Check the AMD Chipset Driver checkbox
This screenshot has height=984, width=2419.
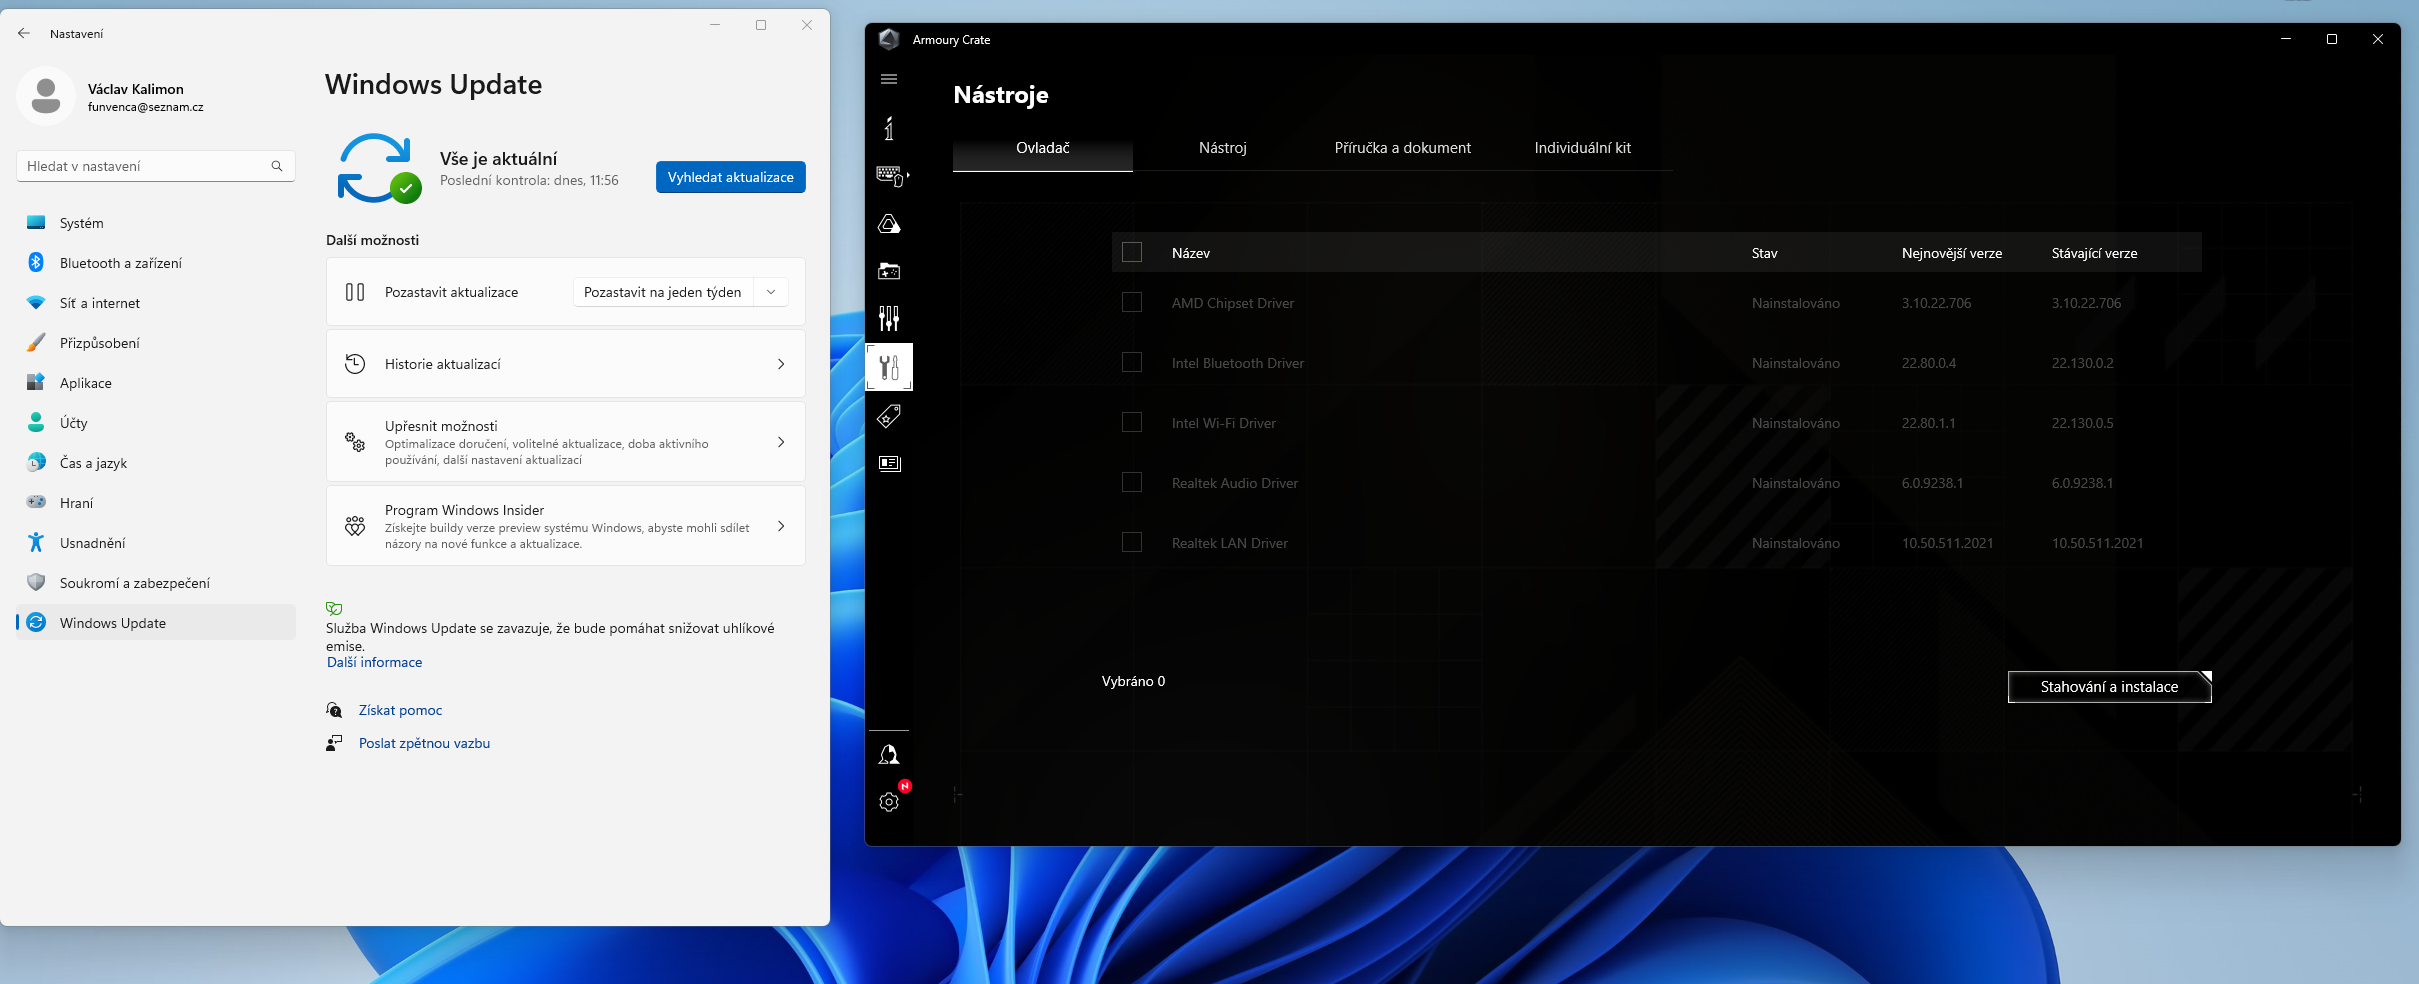pos(1132,302)
